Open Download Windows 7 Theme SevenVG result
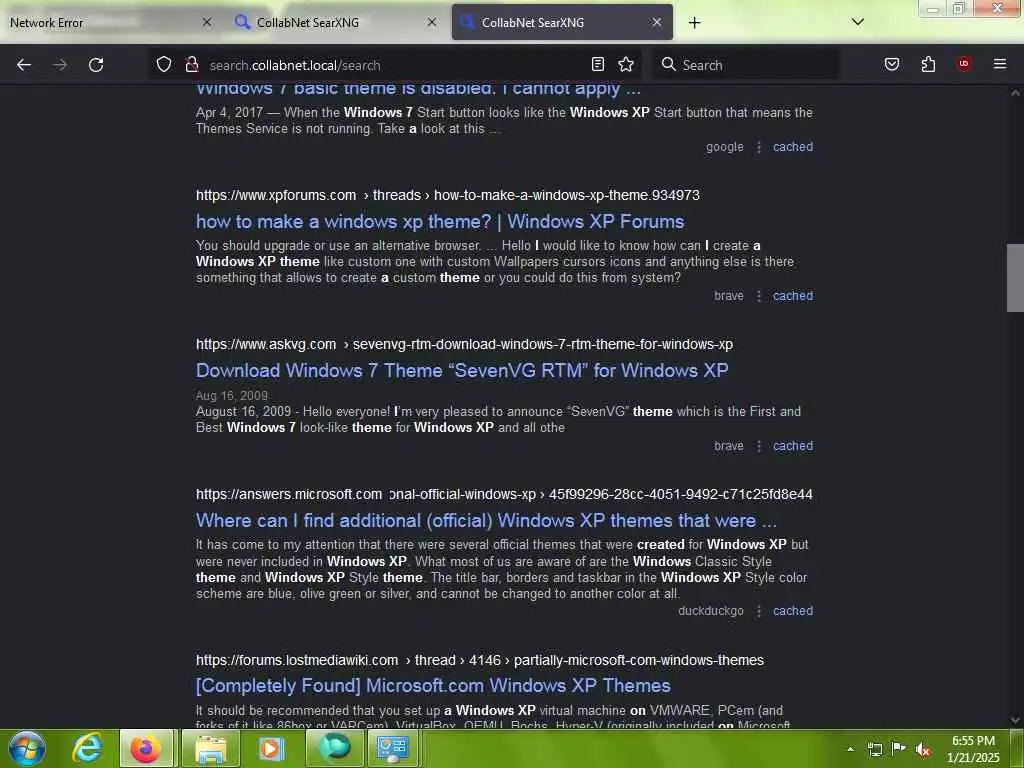The image size is (1024, 768). point(462,371)
